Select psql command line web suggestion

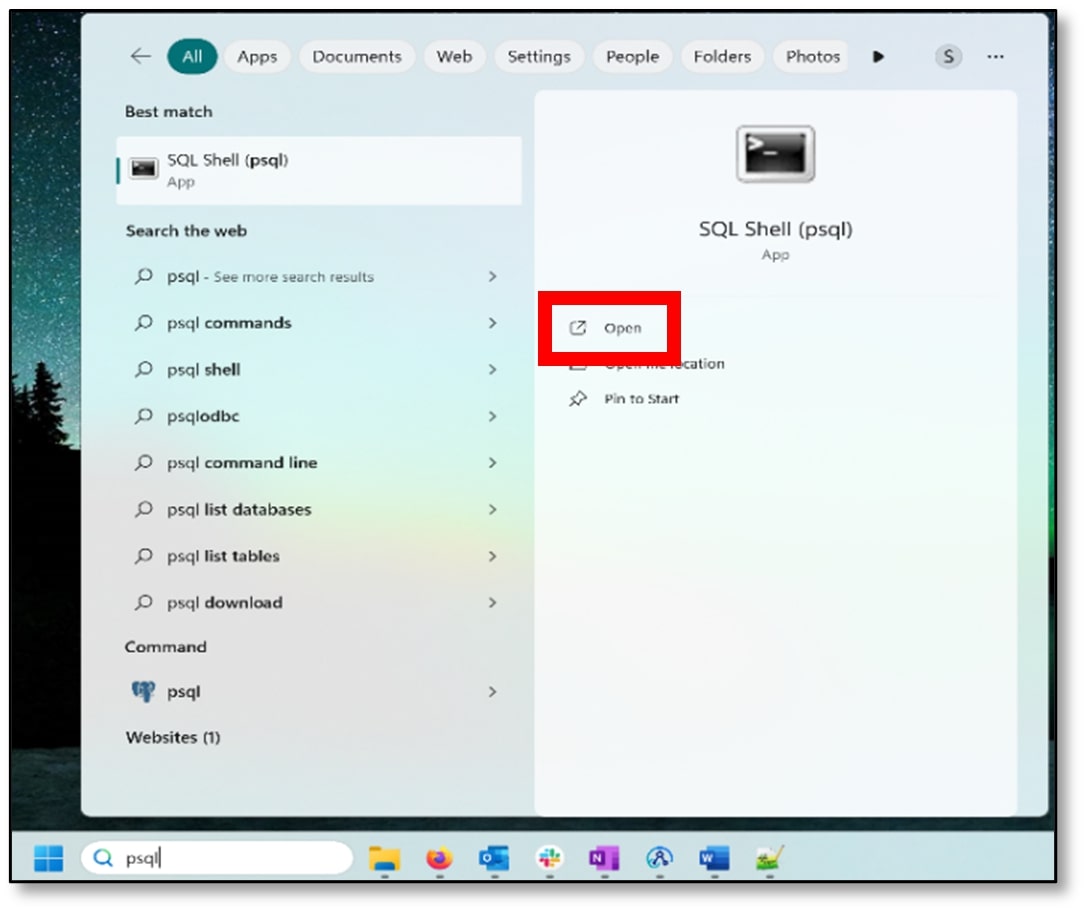coord(242,462)
